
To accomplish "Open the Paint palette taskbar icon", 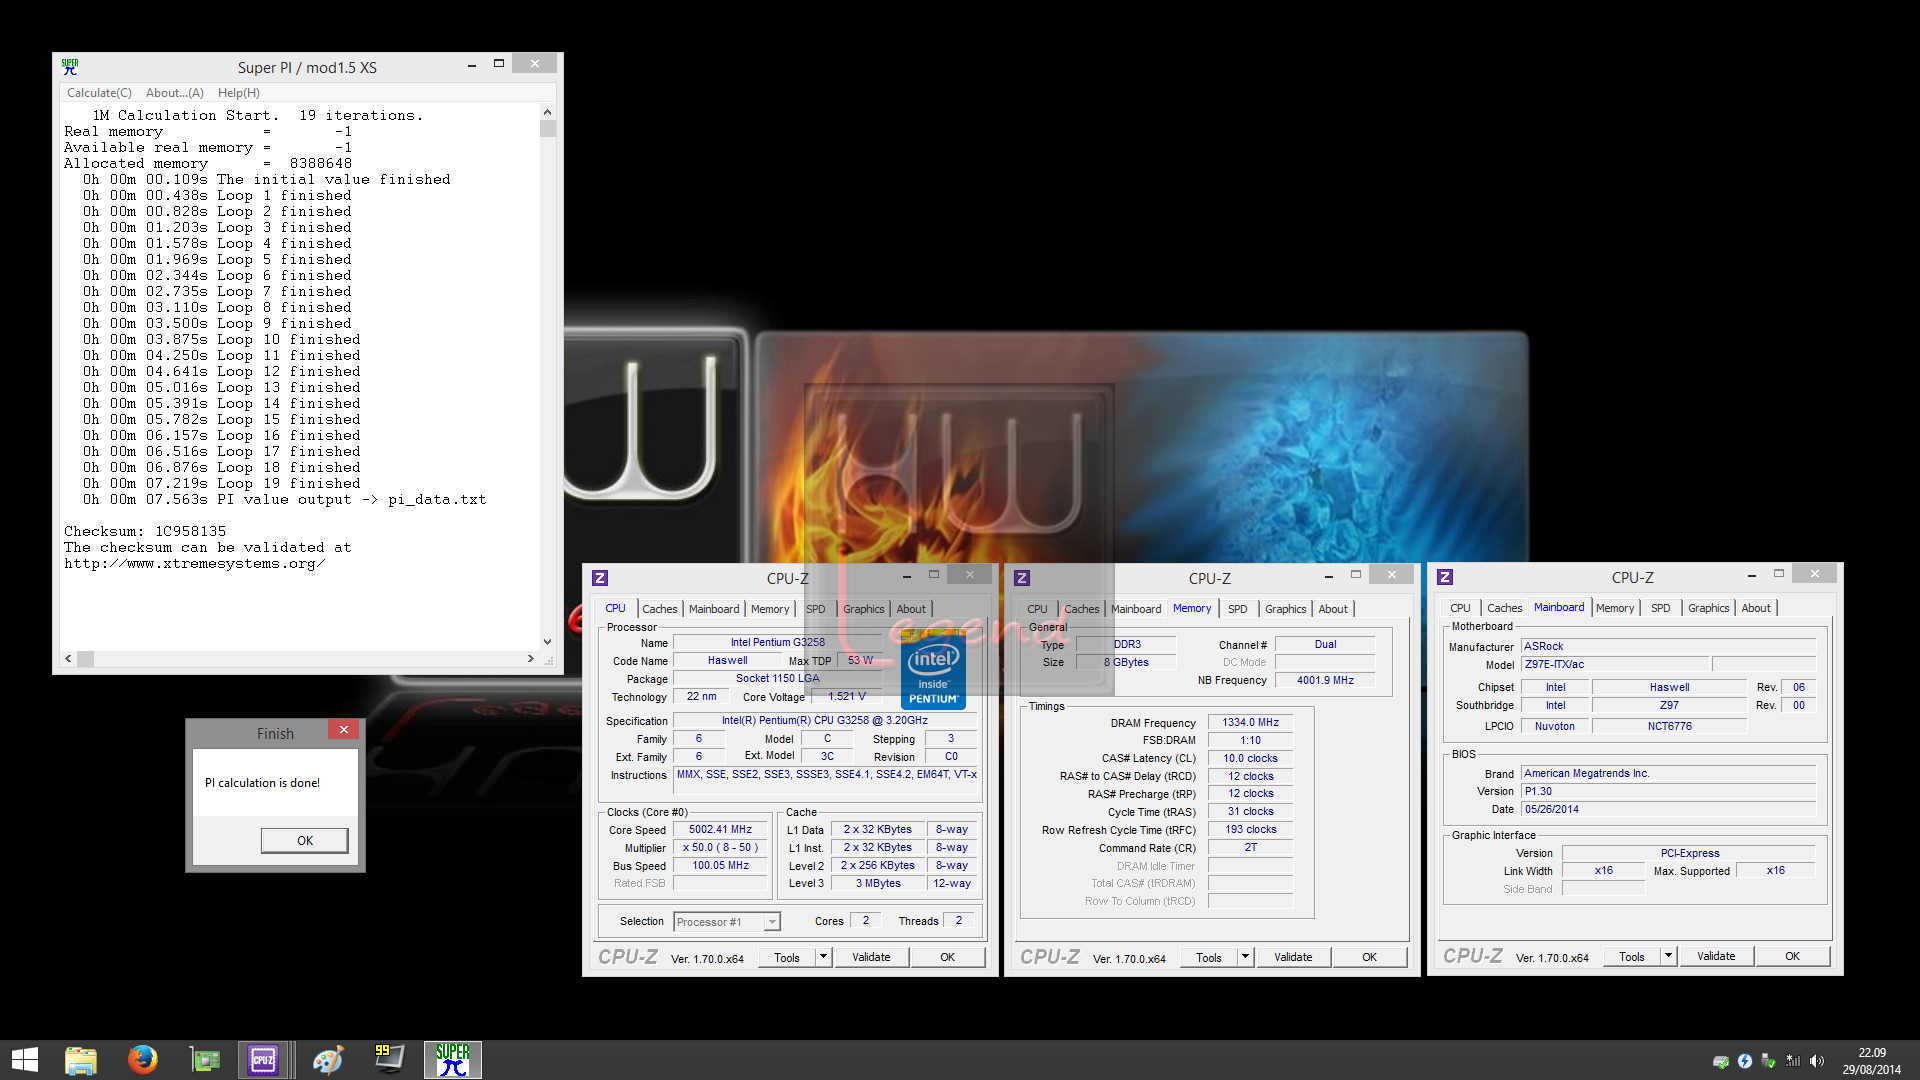I will [x=327, y=1060].
